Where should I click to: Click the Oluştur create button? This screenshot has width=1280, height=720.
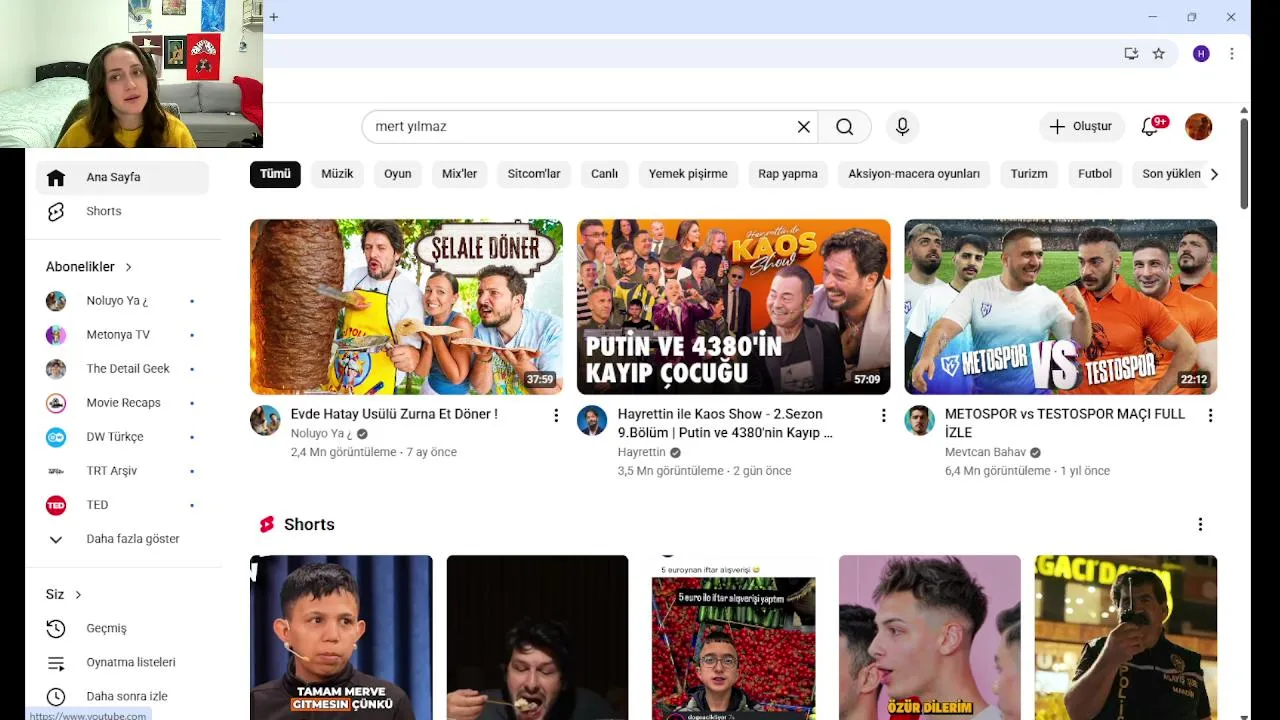pyautogui.click(x=1080, y=127)
